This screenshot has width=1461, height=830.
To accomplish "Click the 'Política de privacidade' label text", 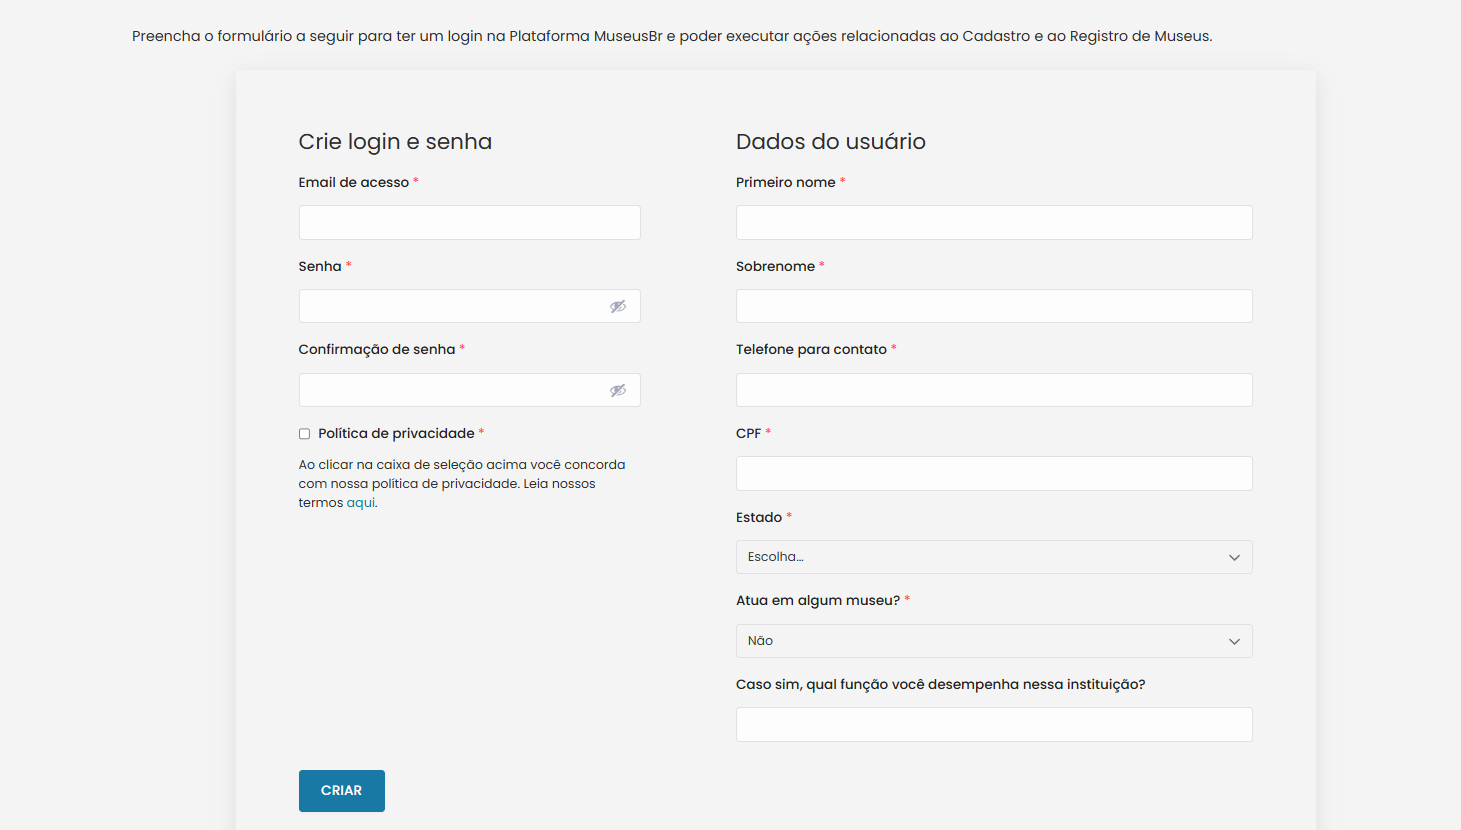I will coord(396,433).
